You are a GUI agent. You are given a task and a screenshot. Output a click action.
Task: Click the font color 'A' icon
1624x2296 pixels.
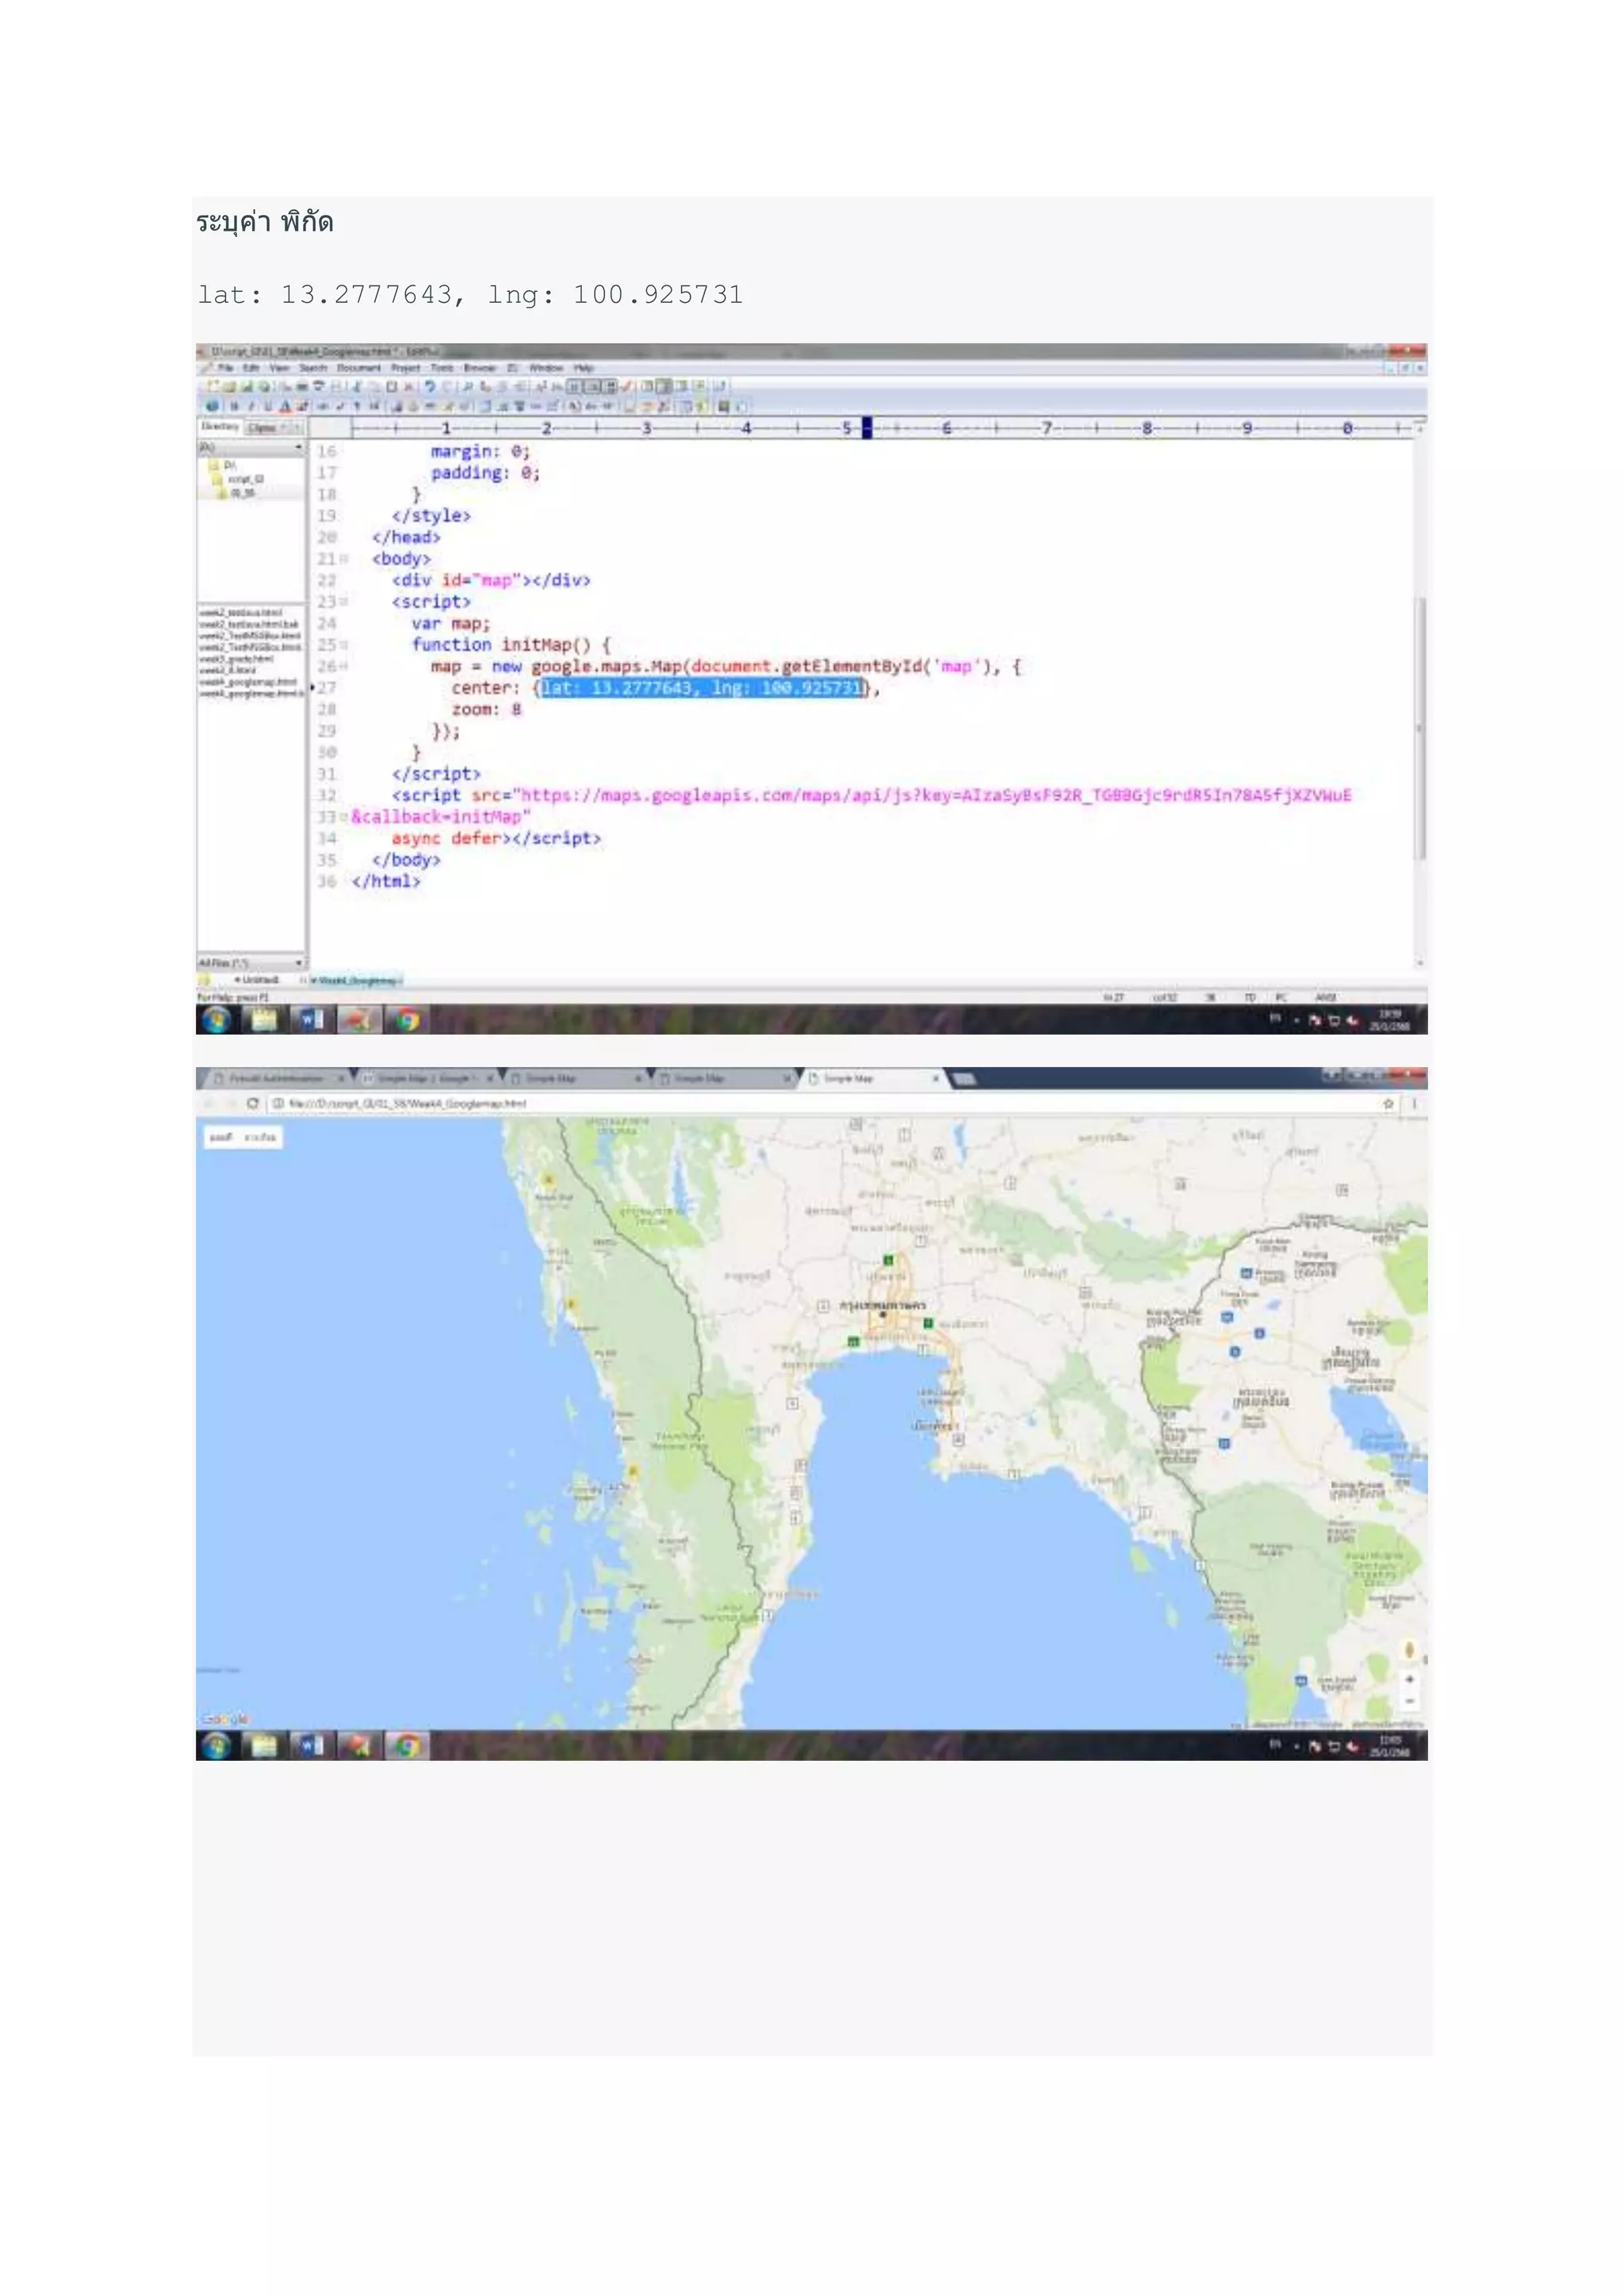[x=285, y=406]
